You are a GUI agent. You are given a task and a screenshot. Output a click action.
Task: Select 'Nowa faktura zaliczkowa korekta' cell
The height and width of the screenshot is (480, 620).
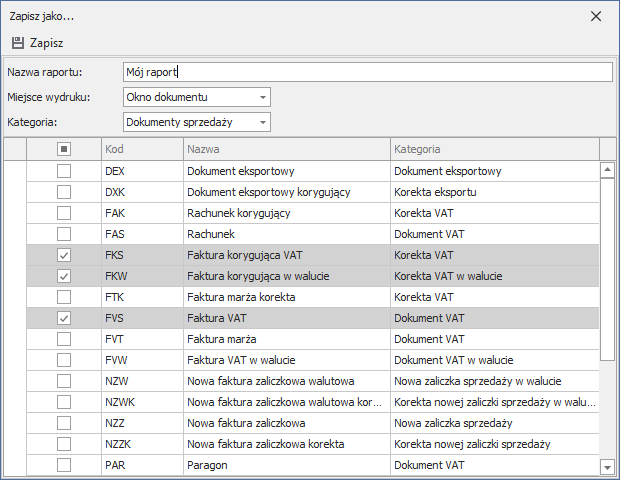[x=287, y=444]
